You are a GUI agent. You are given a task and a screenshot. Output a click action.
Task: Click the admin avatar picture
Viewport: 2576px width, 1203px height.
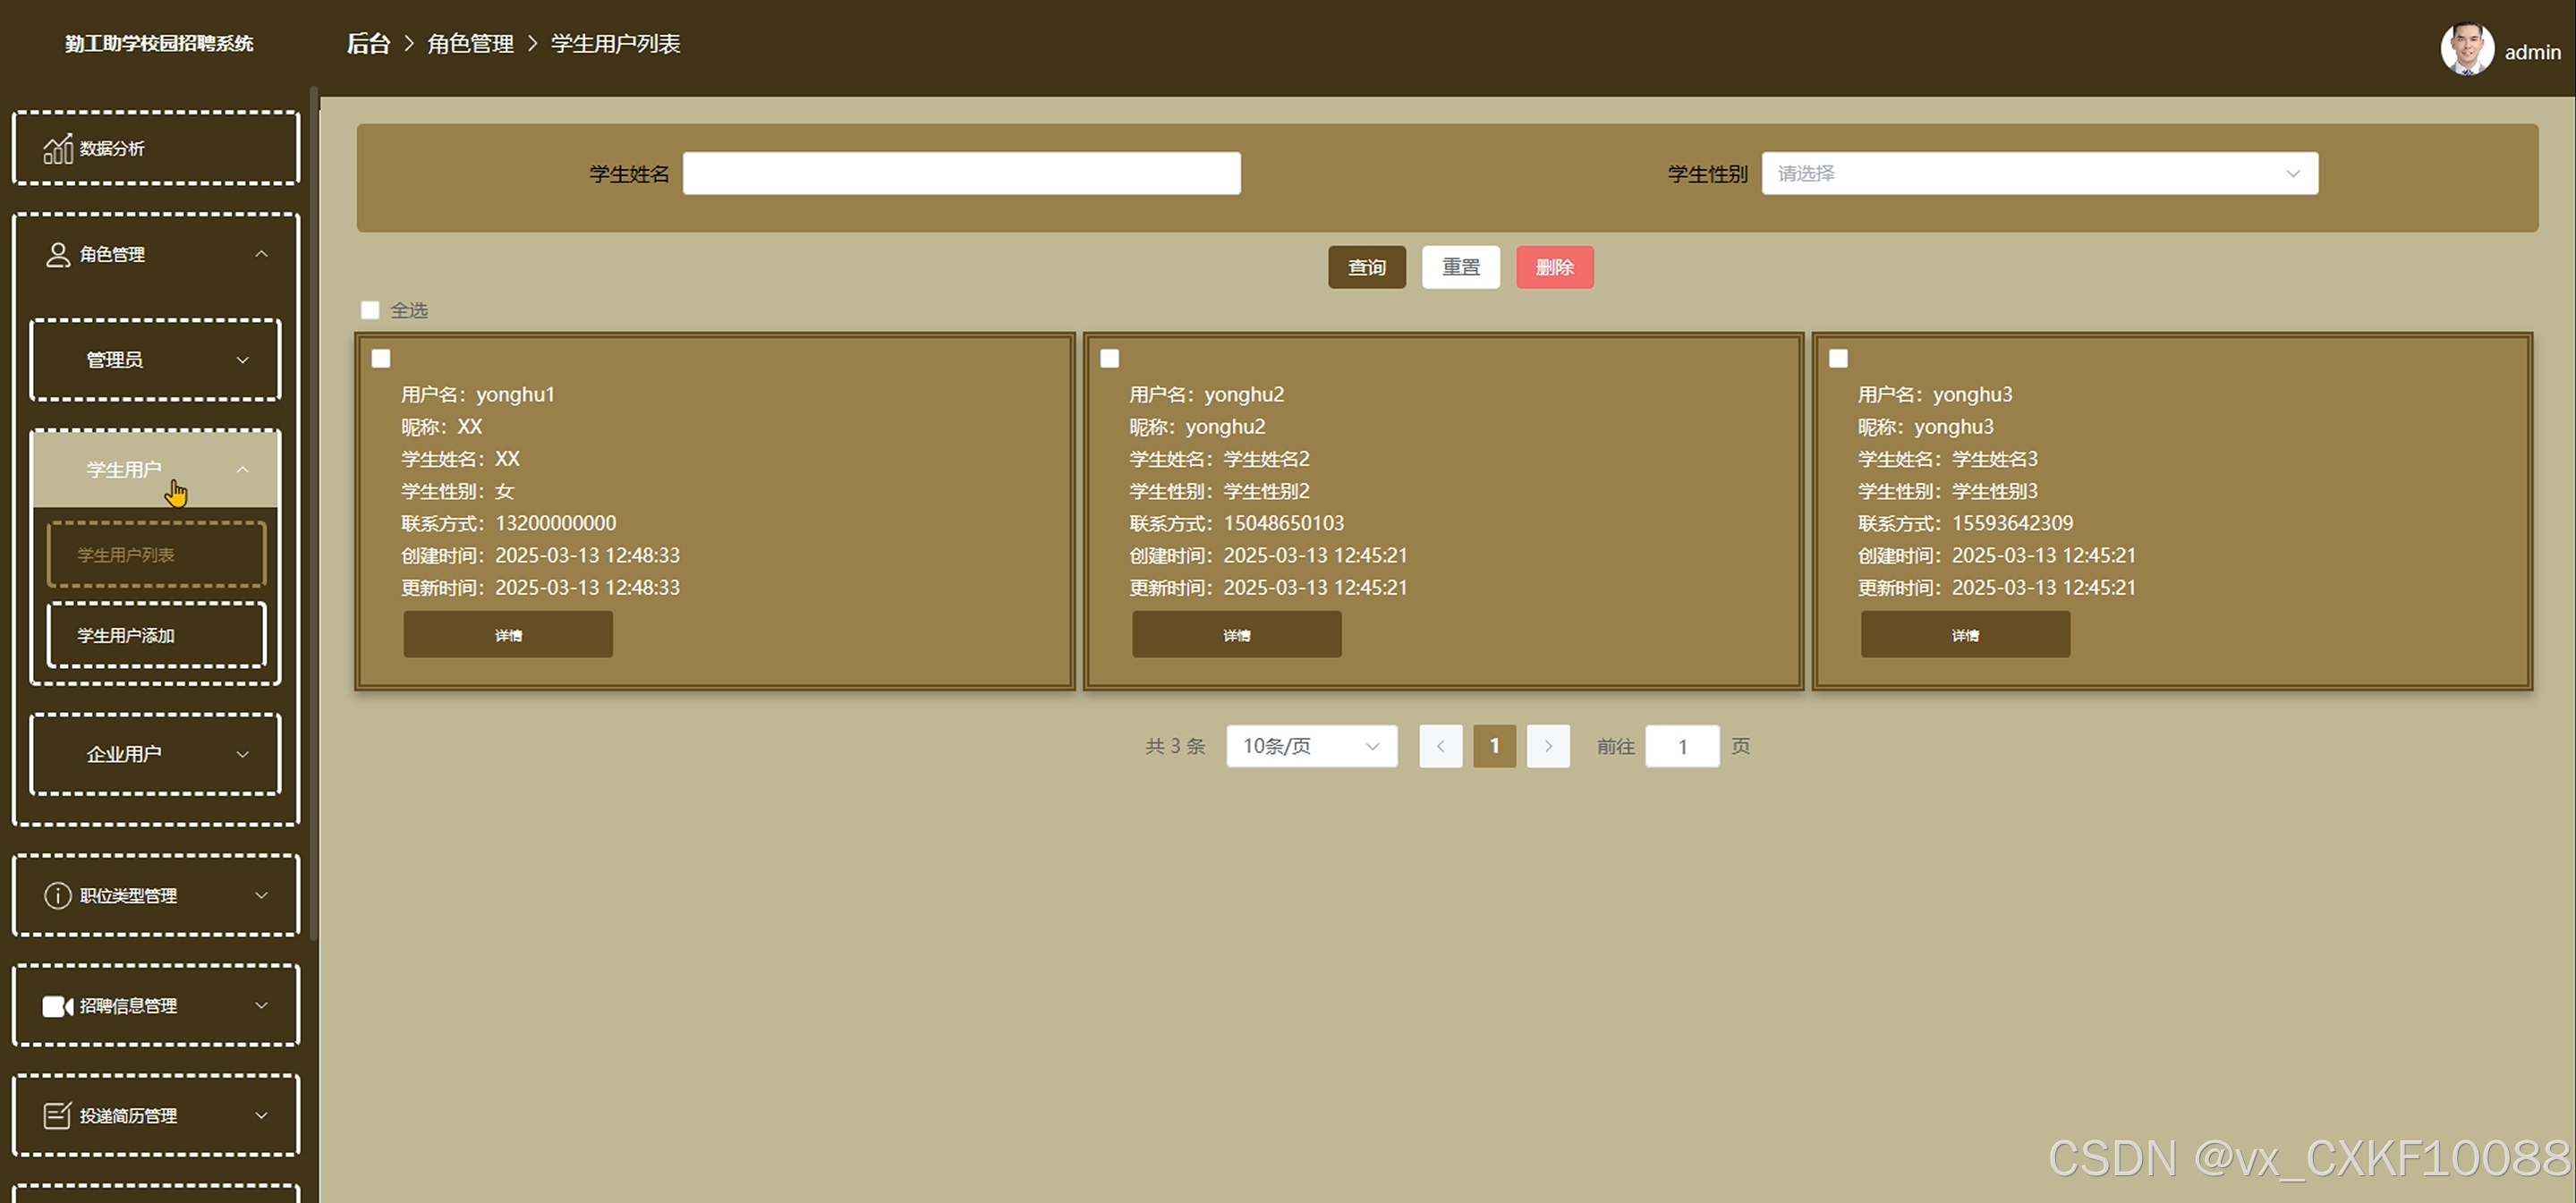coord(2466,49)
